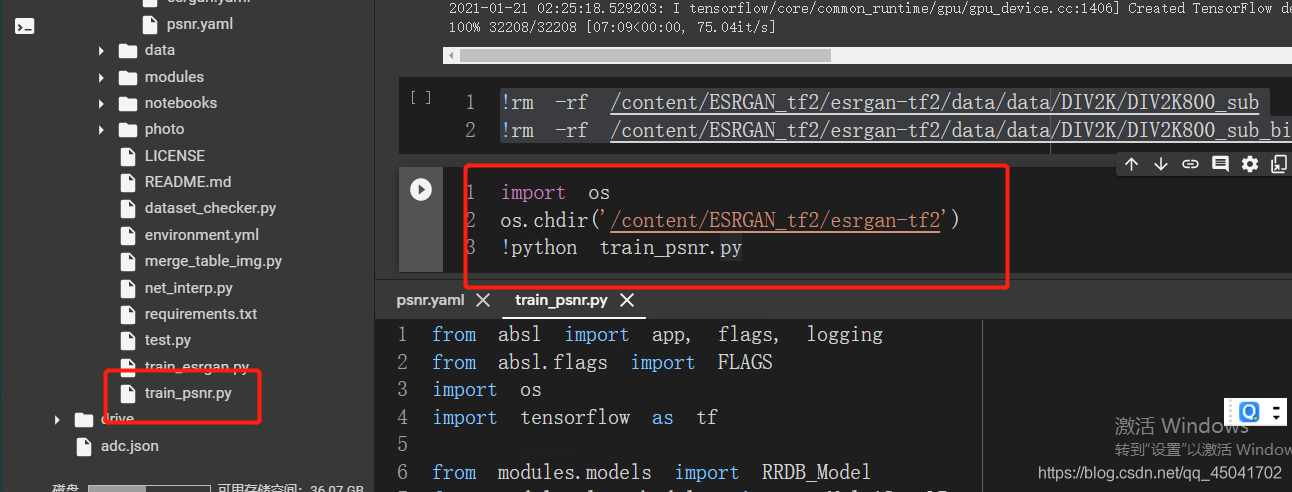Click the !python train_psnr.py line
Viewport: 1292px width, 492px height.
(x=621, y=247)
